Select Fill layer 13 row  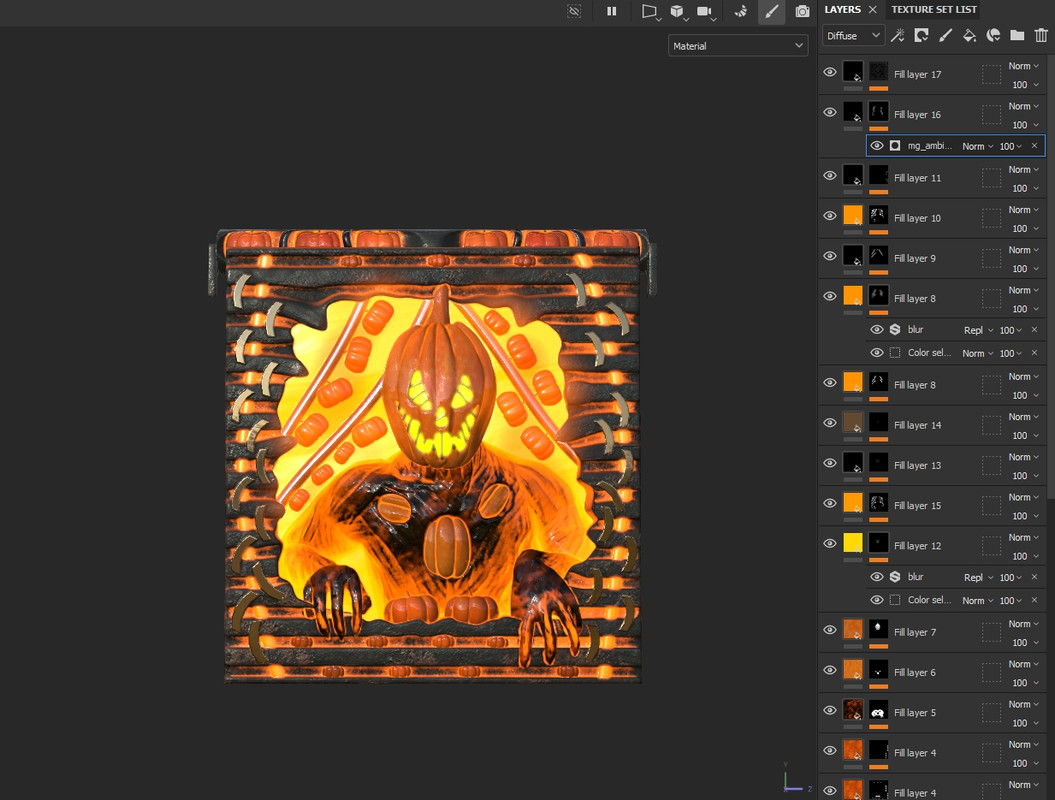coord(932,466)
